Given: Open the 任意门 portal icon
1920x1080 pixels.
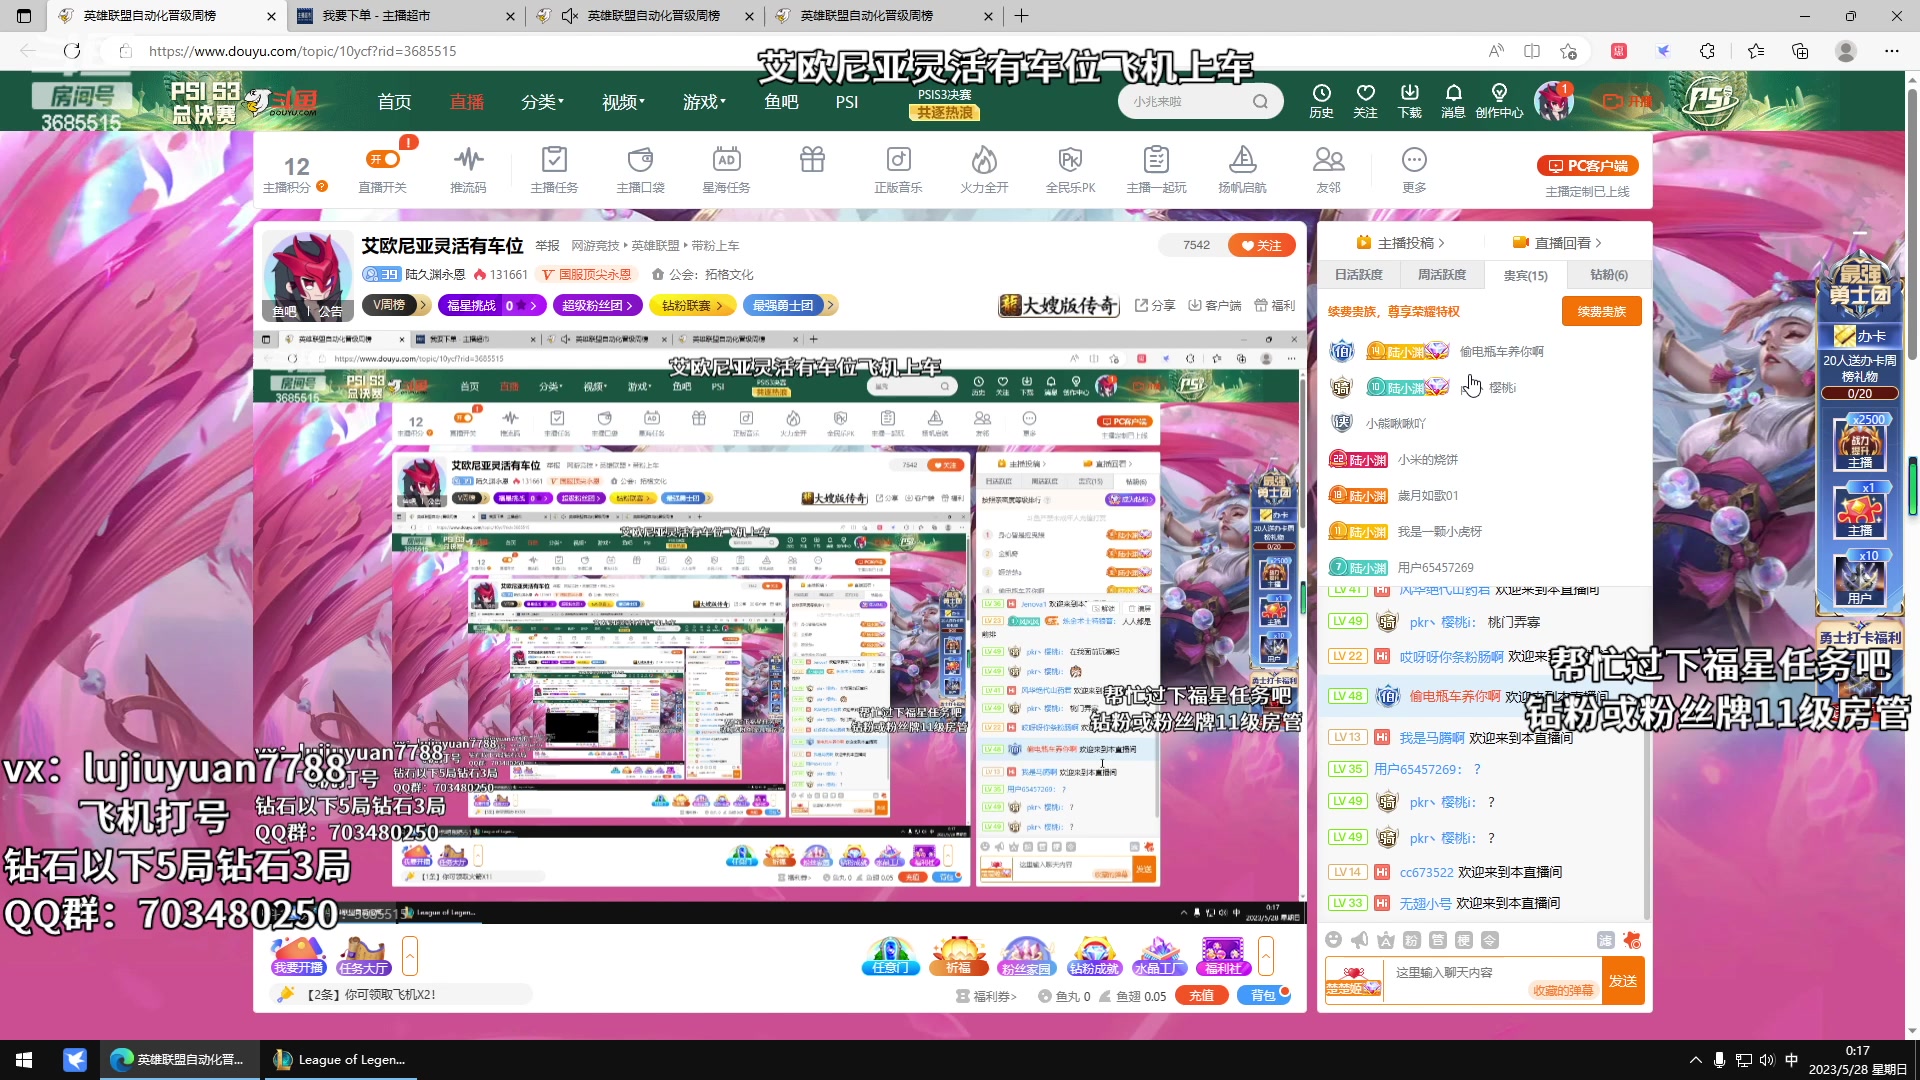Looking at the screenshot, I should click(890, 956).
